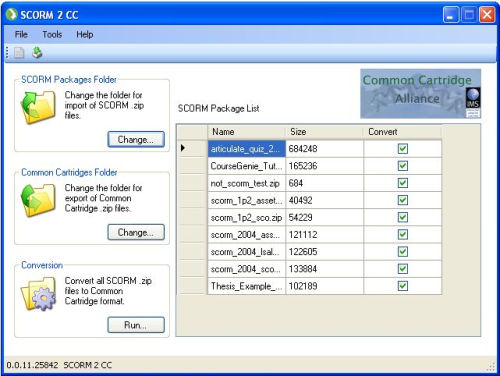Click the Common Cartridges Folder export icon
The height and width of the screenshot is (376, 500).
tap(38, 200)
